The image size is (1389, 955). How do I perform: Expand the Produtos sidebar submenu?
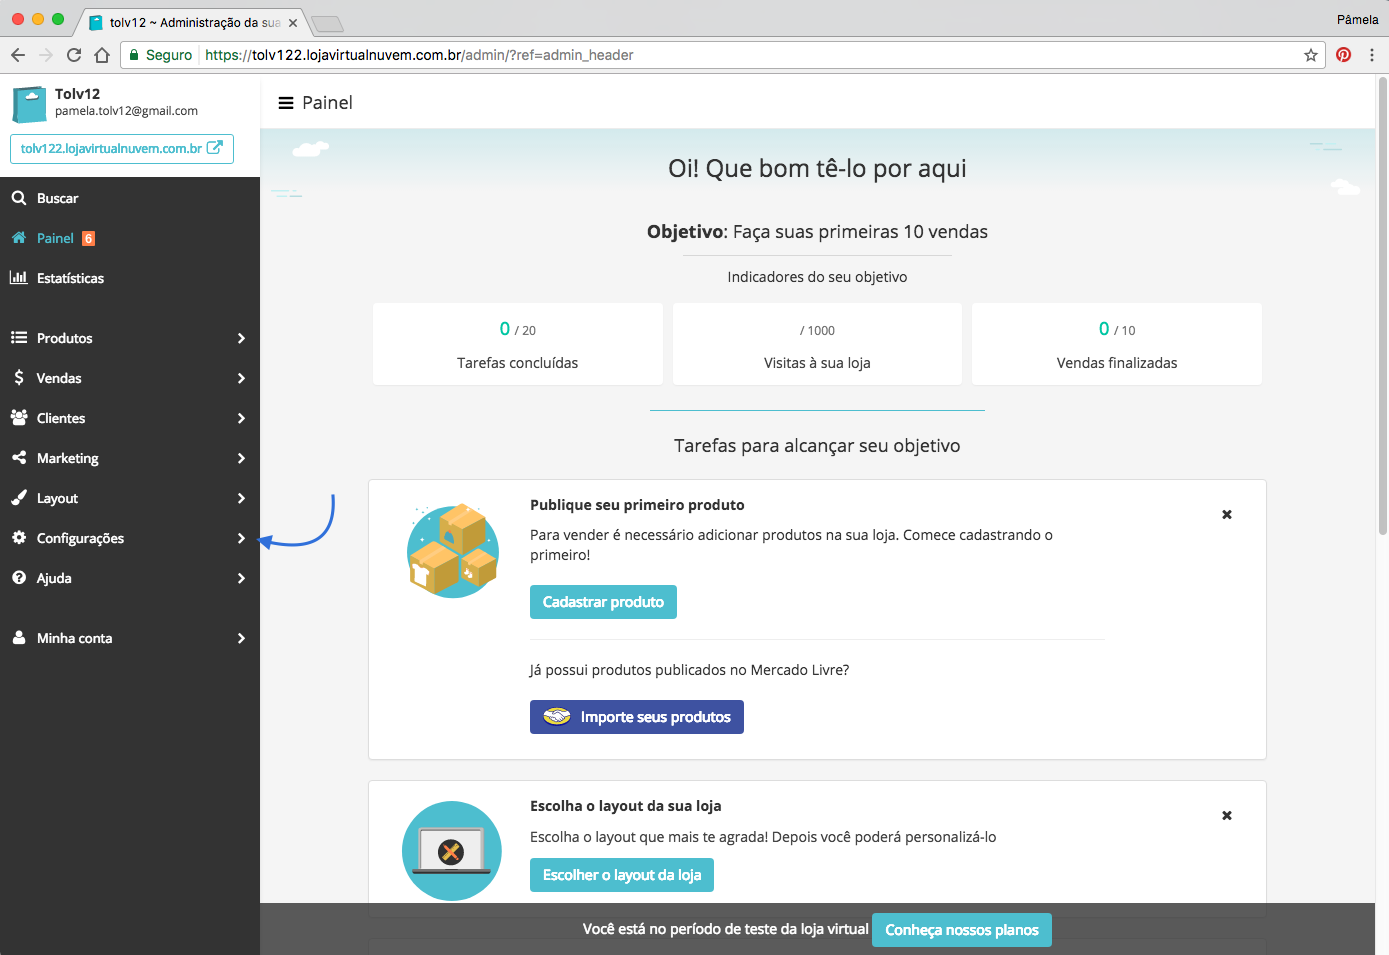pyautogui.click(x=241, y=338)
